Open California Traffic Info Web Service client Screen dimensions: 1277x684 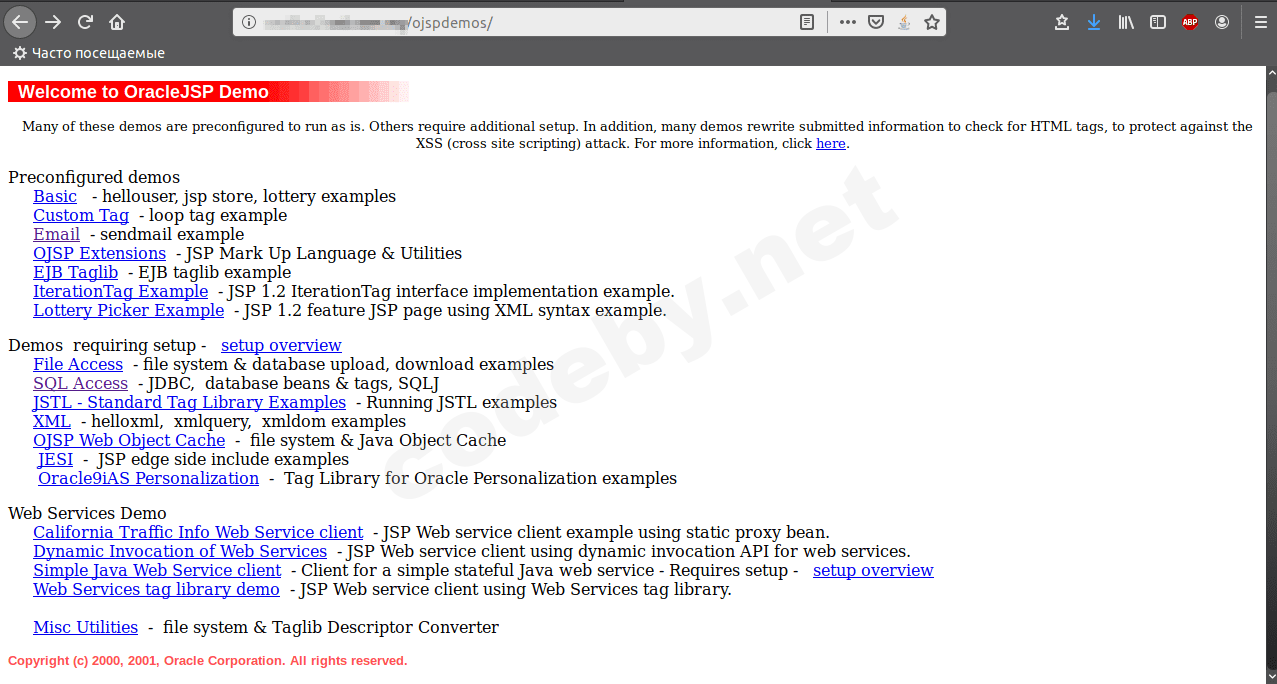tap(198, 533)
